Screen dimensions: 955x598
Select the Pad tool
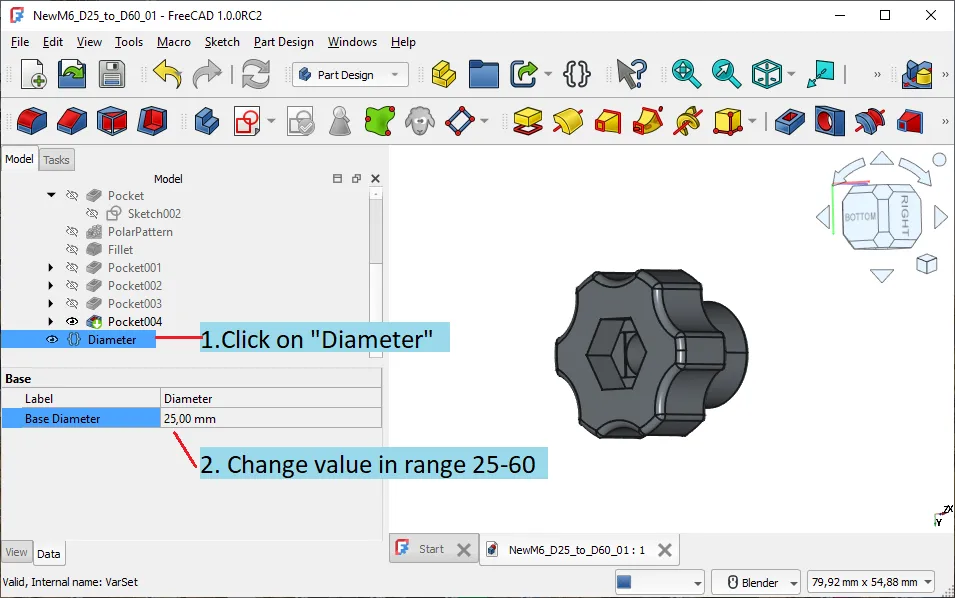528,120
